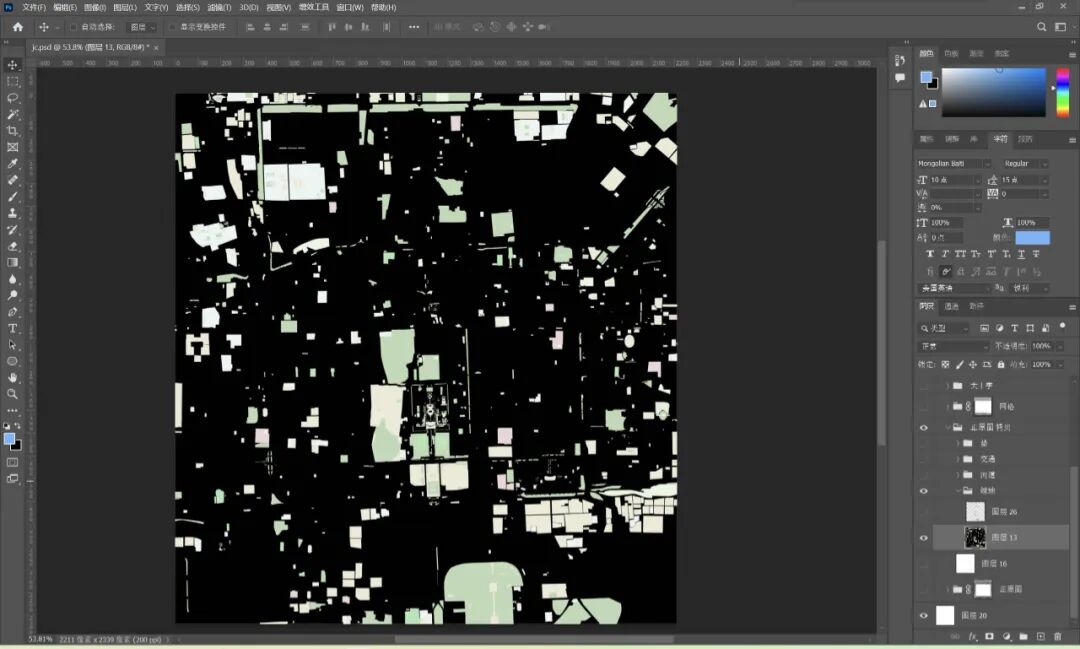
Task: Select the Eraser tool
Action: point(12,247)
